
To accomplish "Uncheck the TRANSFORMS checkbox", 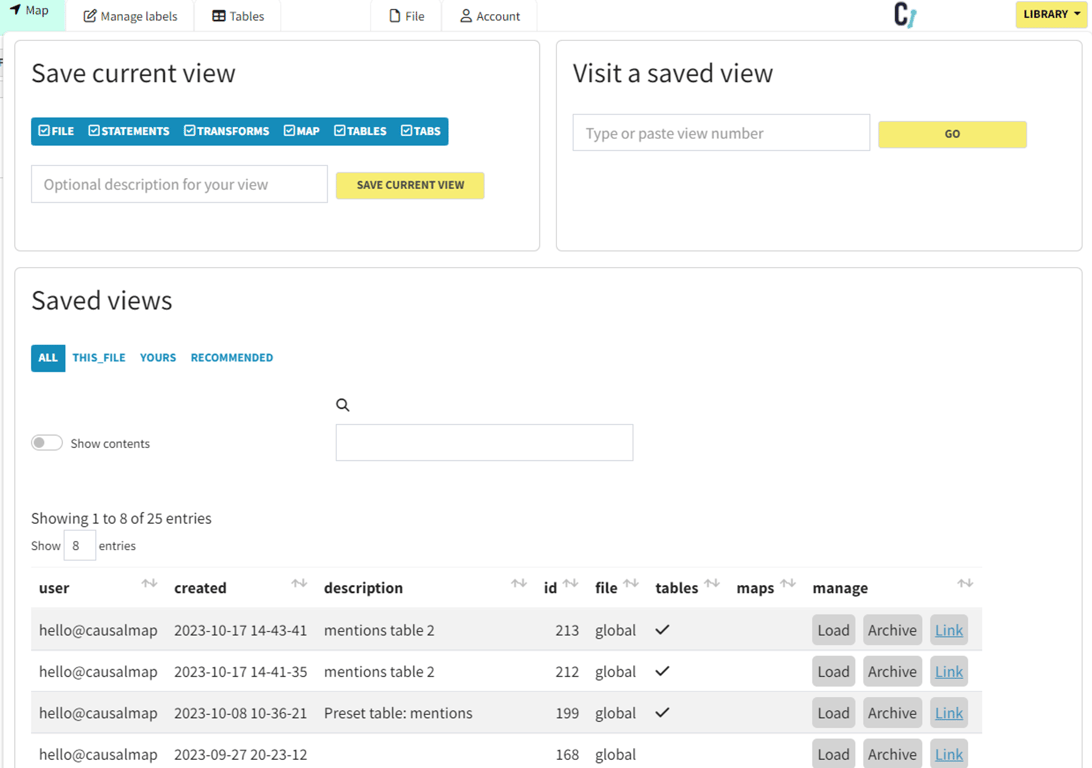I will pyautogui.click(x=190, y=131).
